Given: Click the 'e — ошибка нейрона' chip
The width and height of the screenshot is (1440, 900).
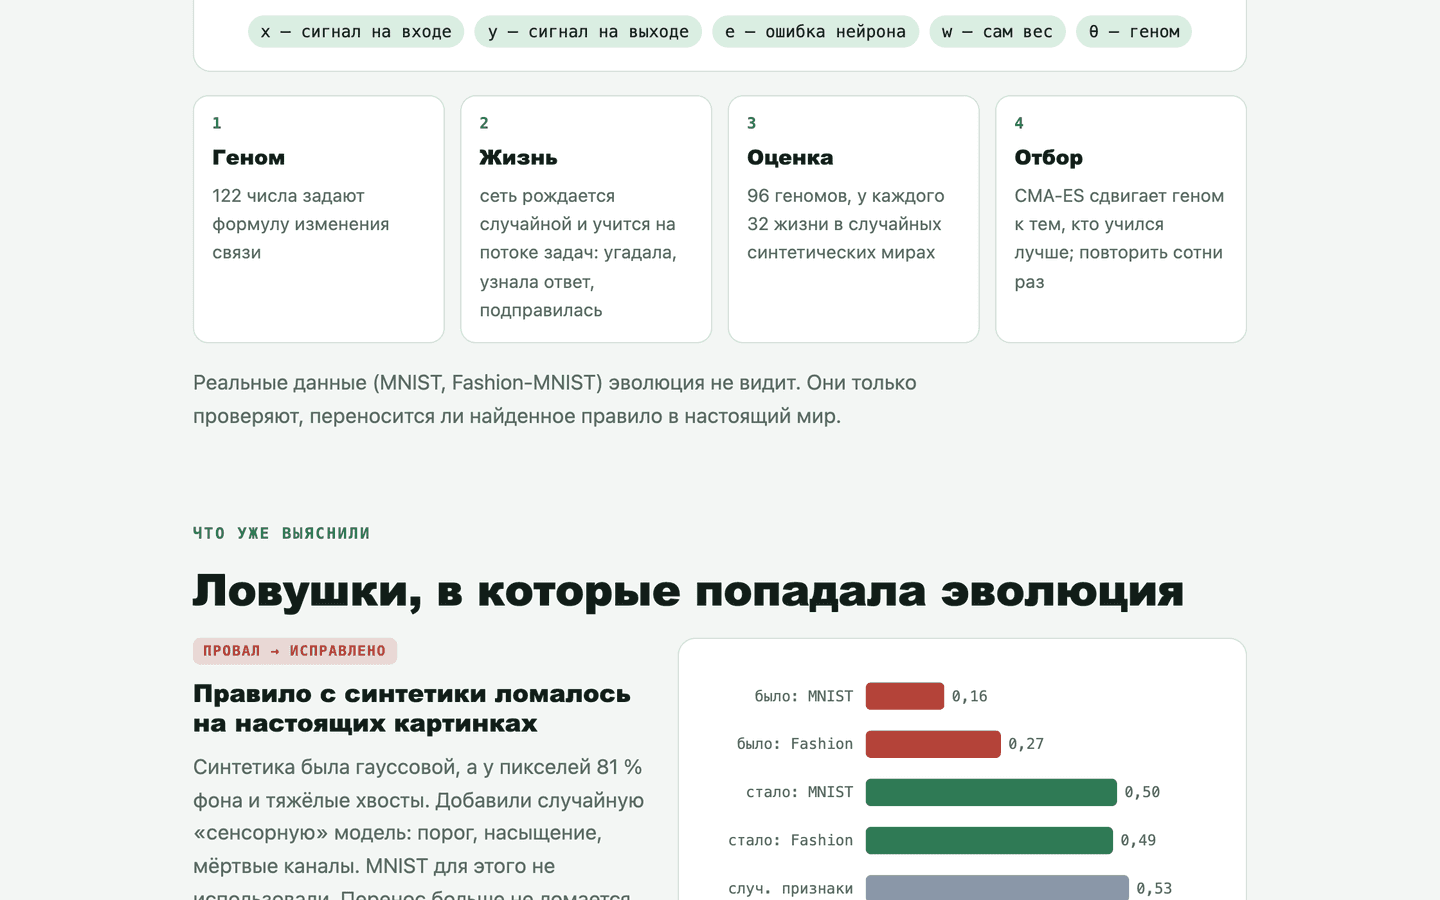Looking at the screenshot, I should click(815, 32).
